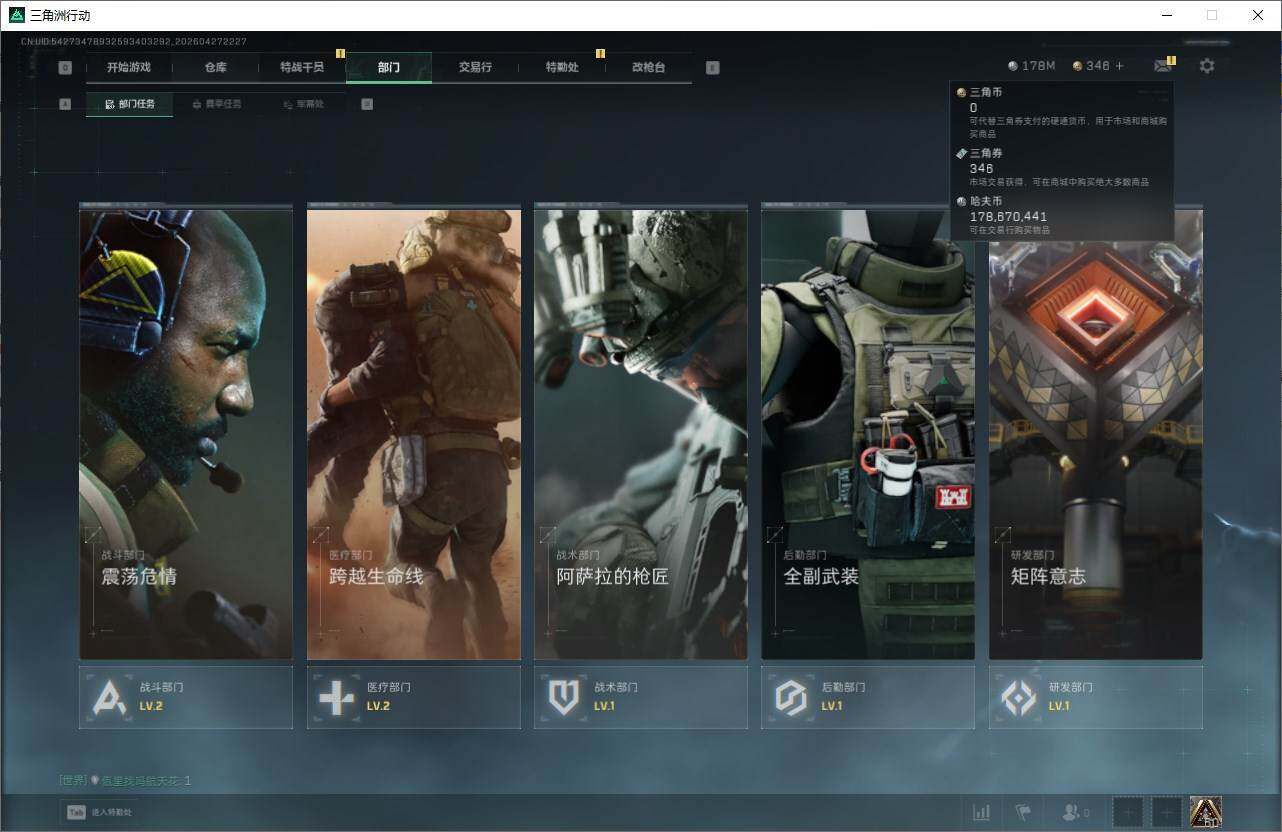Click the 研发部门 diamond emblem icon
The image size is (1282, 832).
(x=1018, y=697)
